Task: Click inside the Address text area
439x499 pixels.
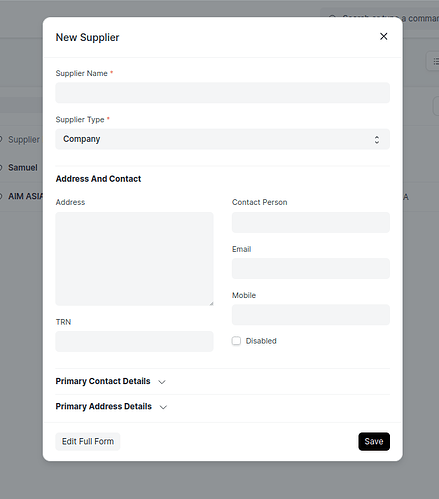Action: click(134, 259)
